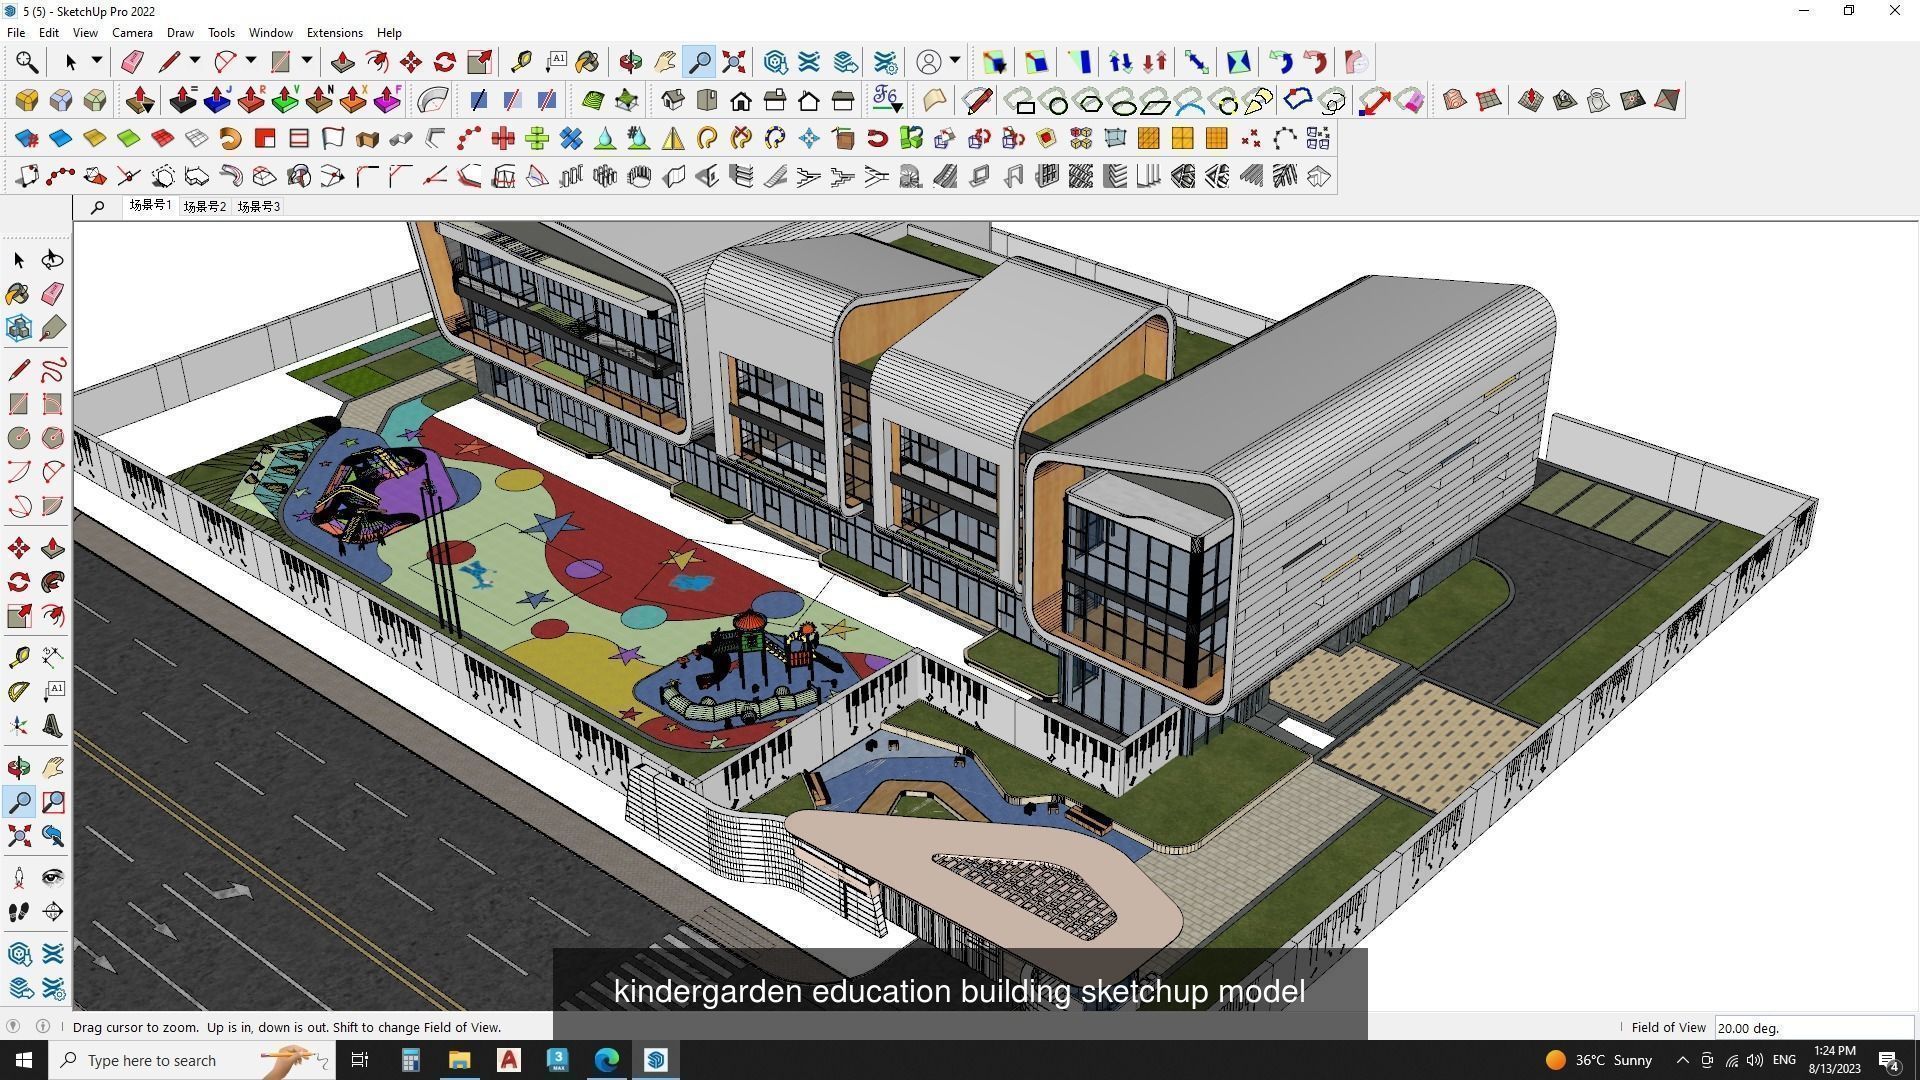The image size is (1920, 1080).
Task: Select the Pan hand tool in top toolbar
Action: 665,62
